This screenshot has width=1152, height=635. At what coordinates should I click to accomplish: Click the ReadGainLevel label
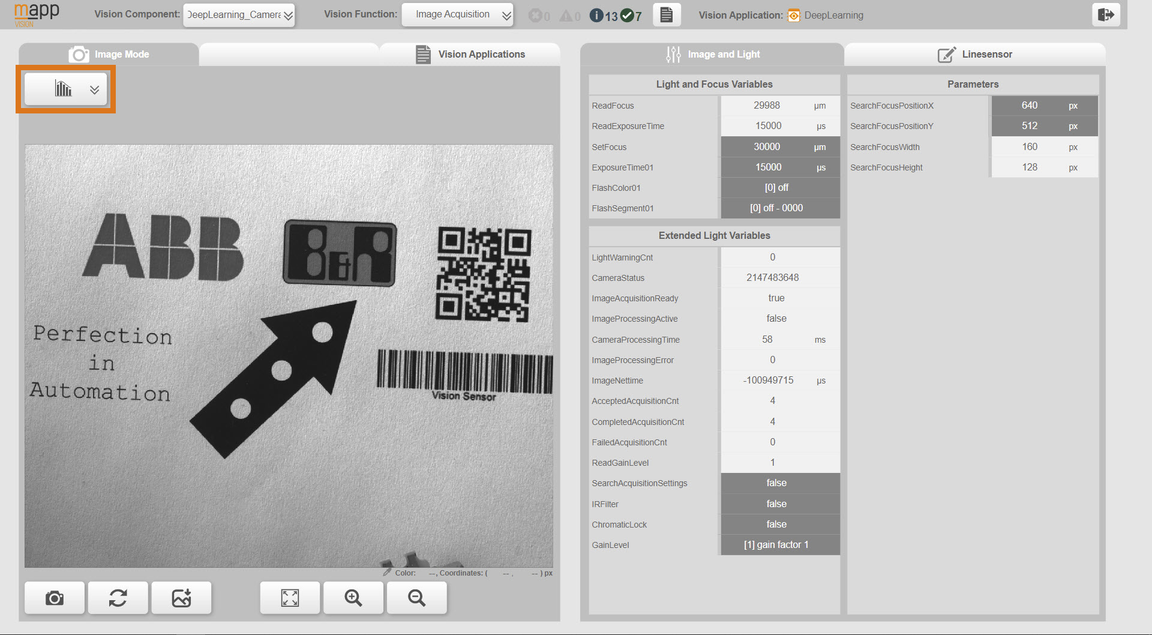click(x=620, y=463)
